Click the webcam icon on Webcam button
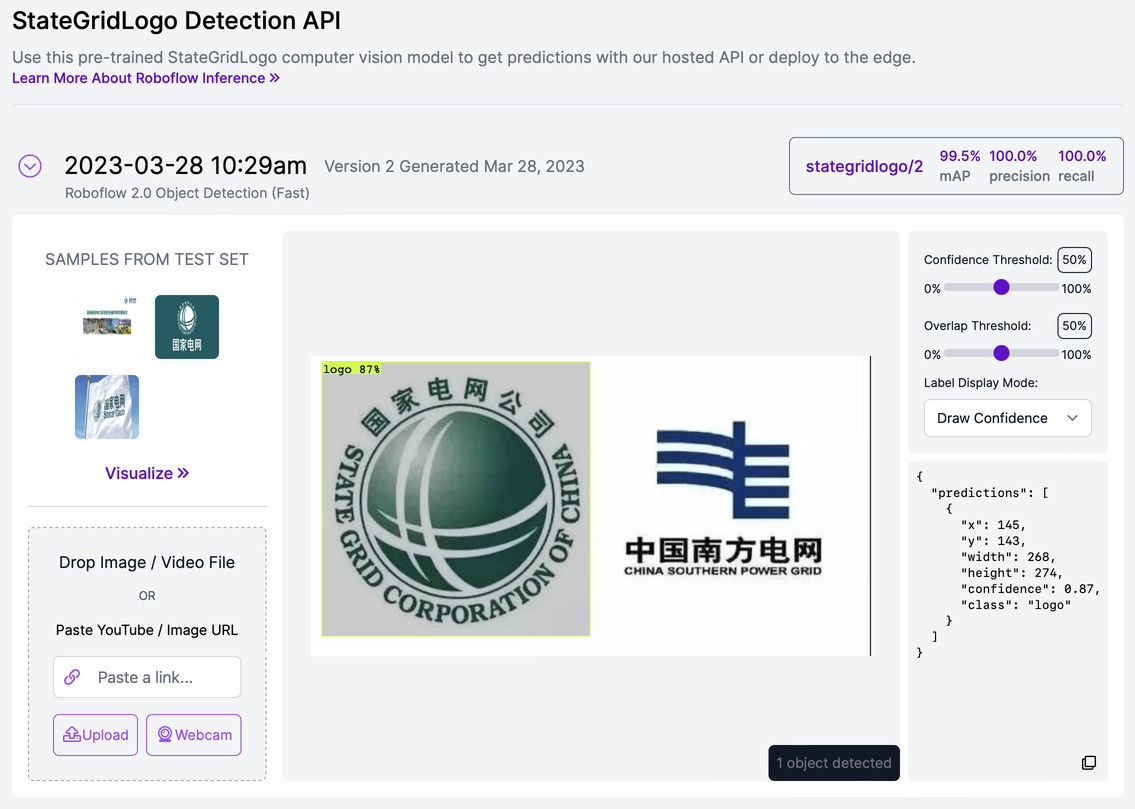This screenshot has height=809, width=1135. point(164,735)
